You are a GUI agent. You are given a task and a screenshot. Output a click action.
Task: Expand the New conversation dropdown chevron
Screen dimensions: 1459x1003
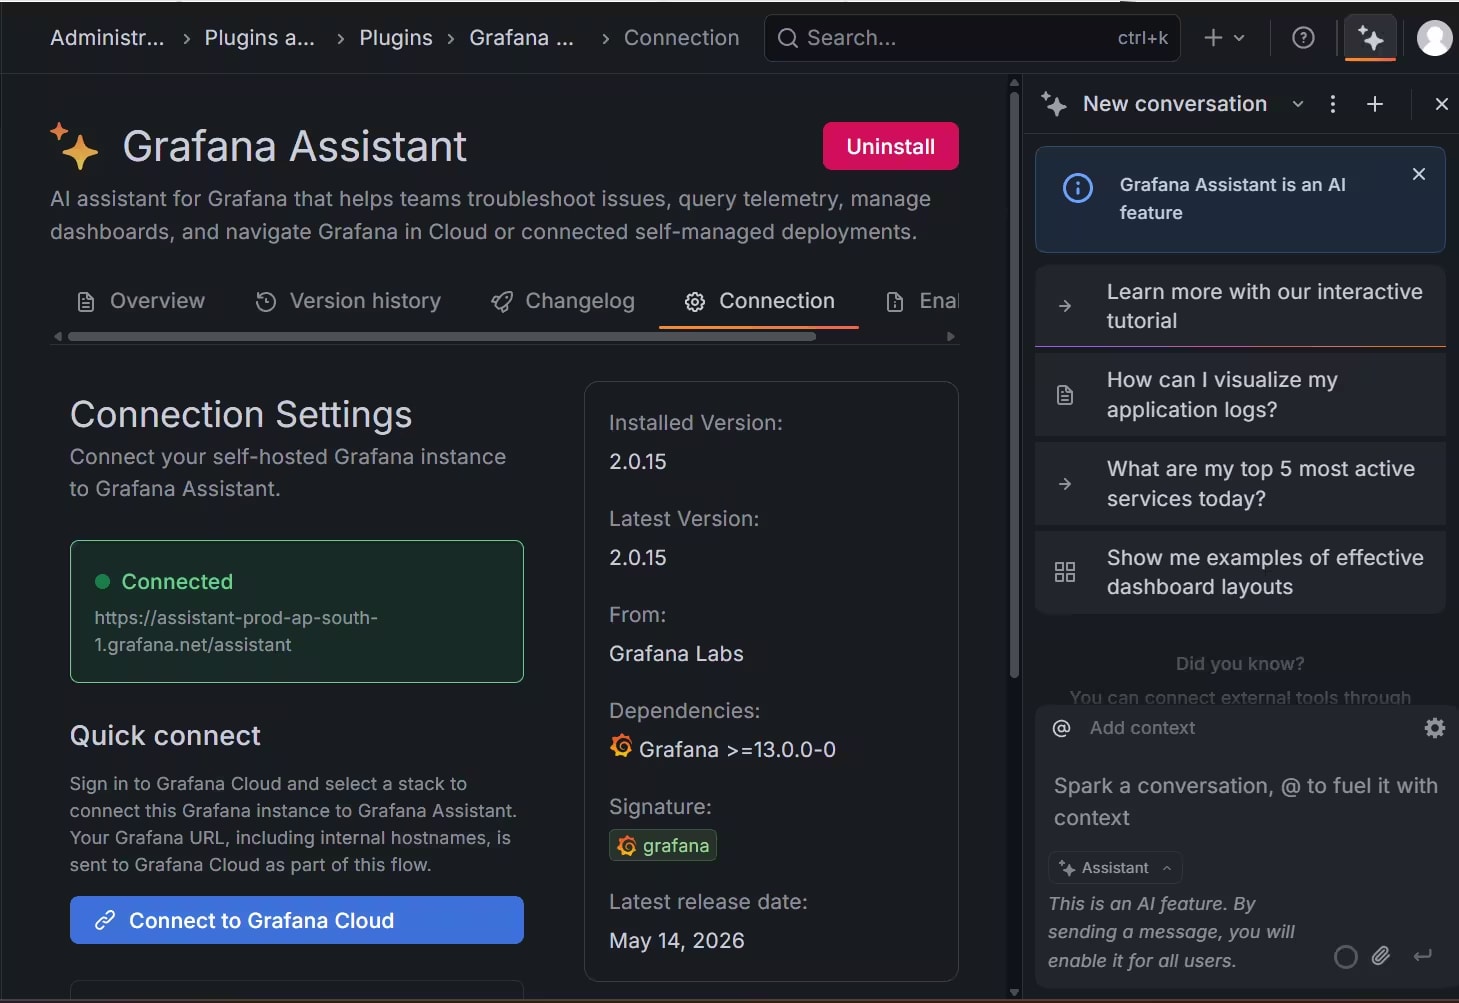click(x=1298, y=104)
